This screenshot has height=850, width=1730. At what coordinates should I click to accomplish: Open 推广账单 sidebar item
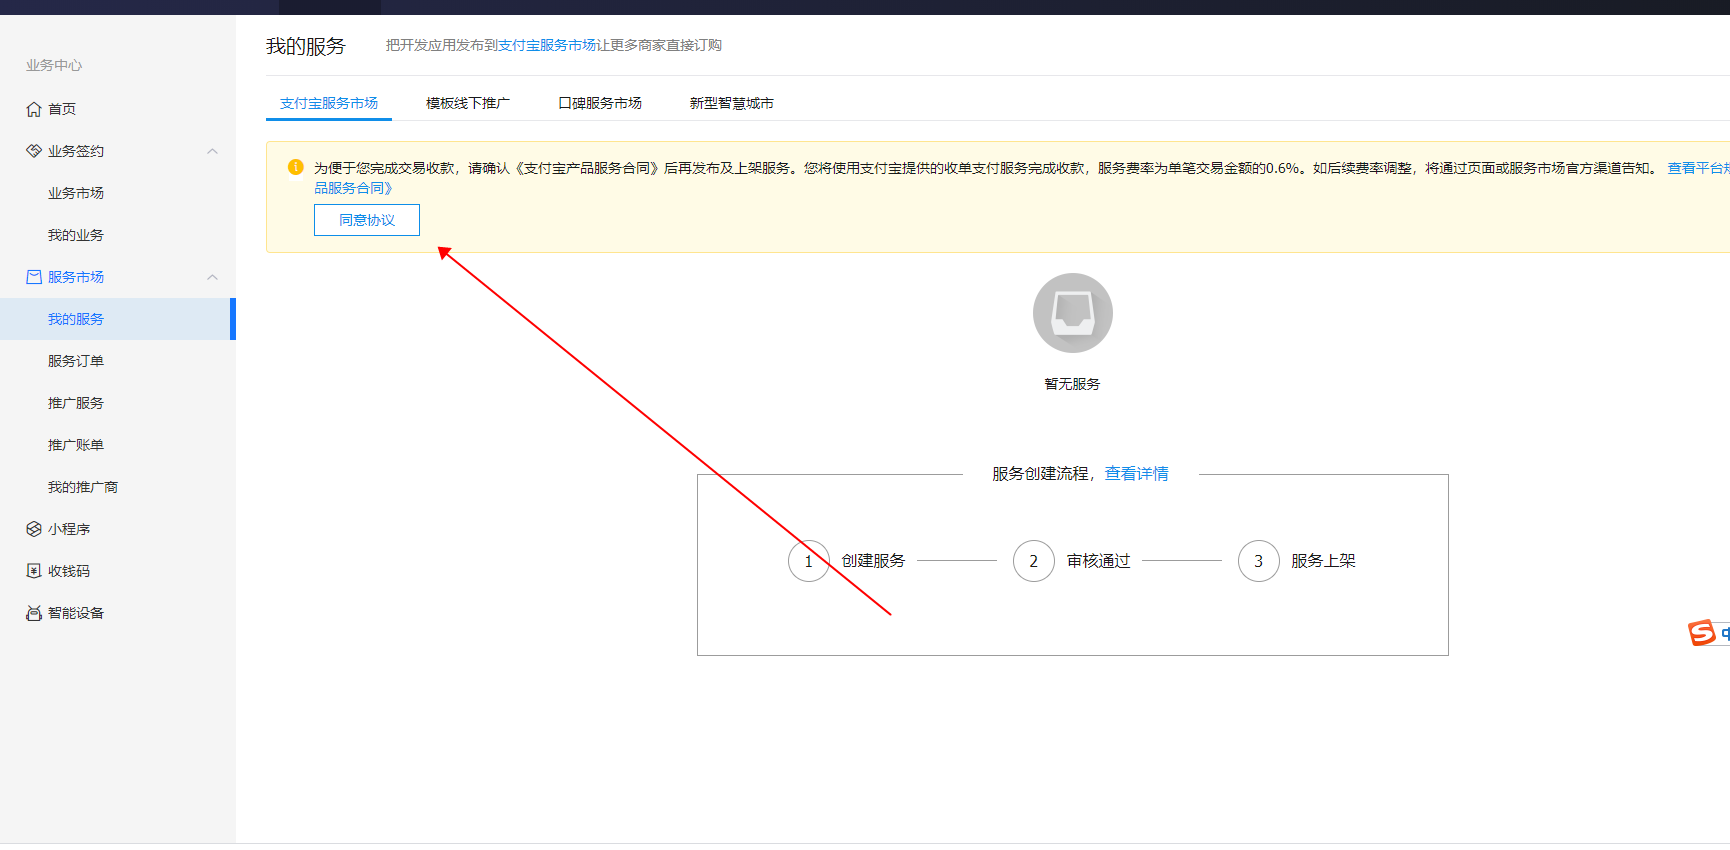point(76,445)
